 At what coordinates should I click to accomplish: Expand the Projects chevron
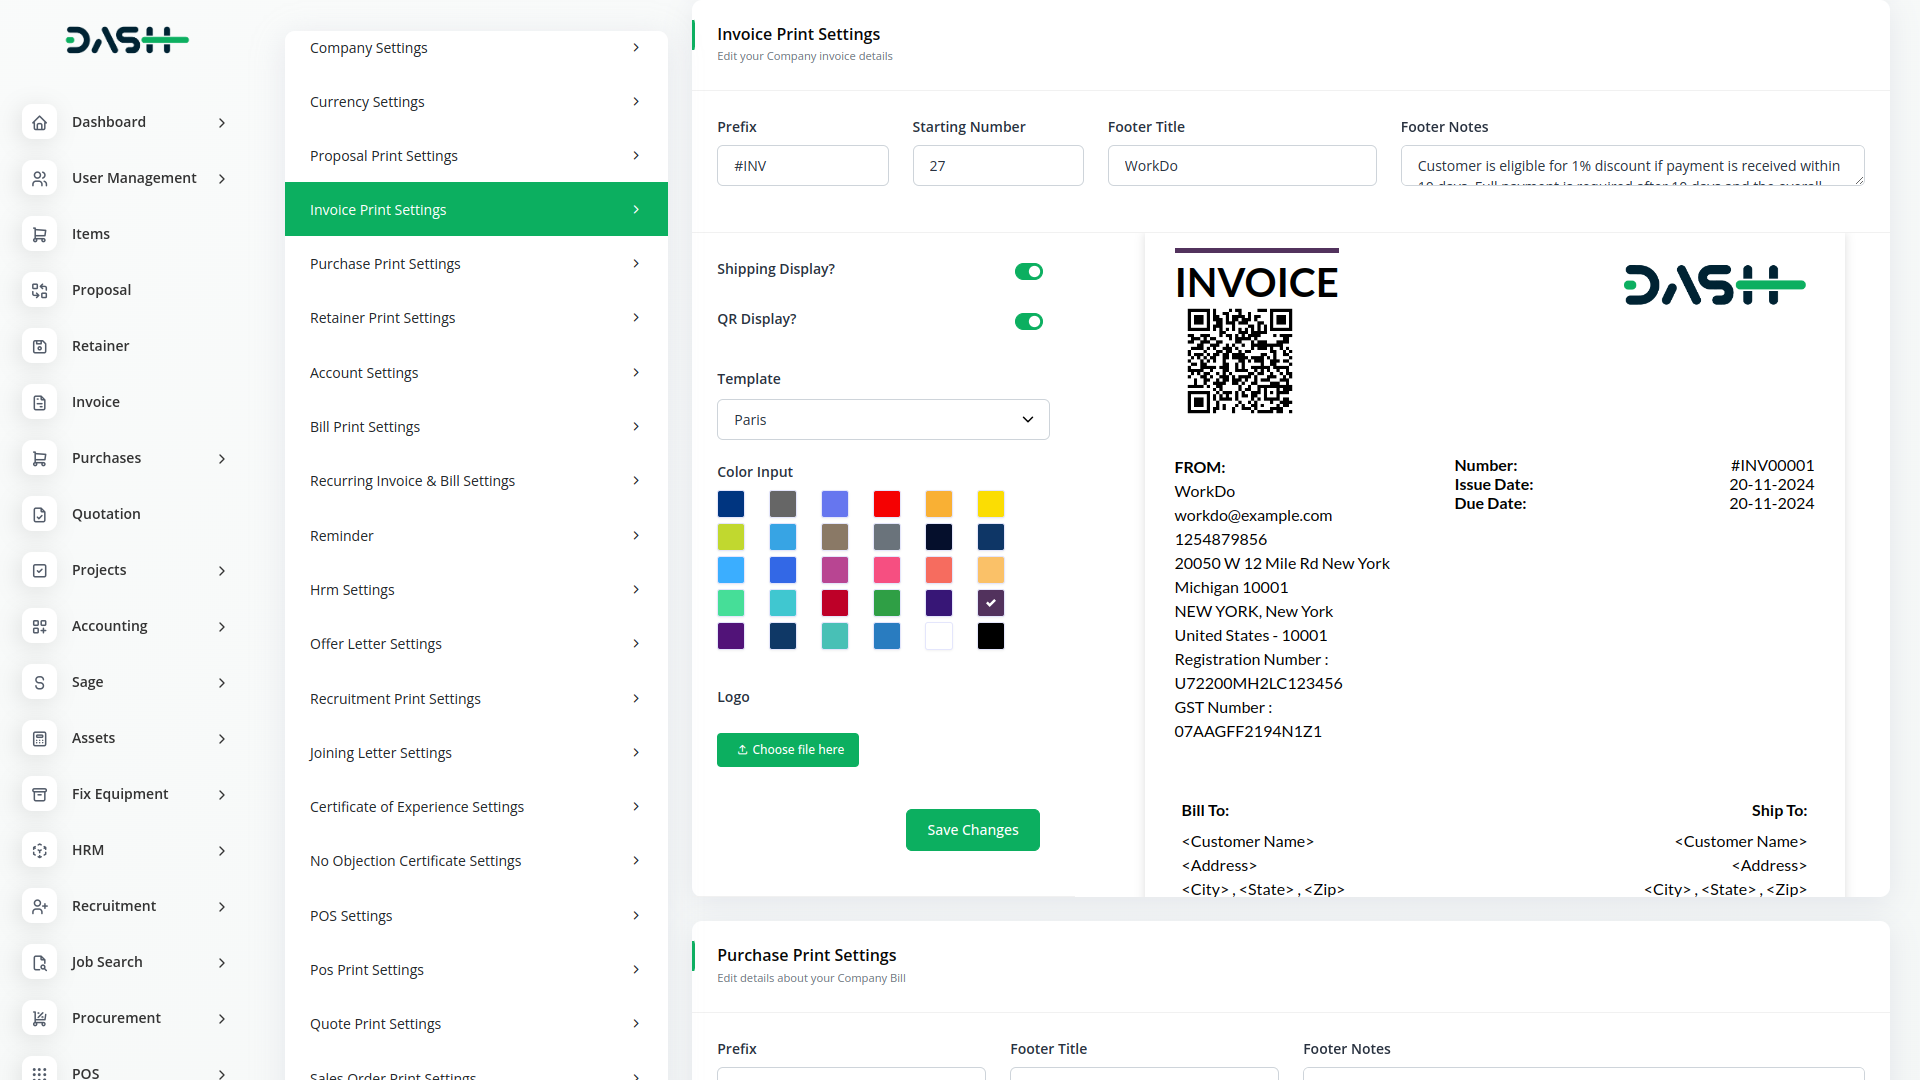pyautogui.click(x=222, y=571)
